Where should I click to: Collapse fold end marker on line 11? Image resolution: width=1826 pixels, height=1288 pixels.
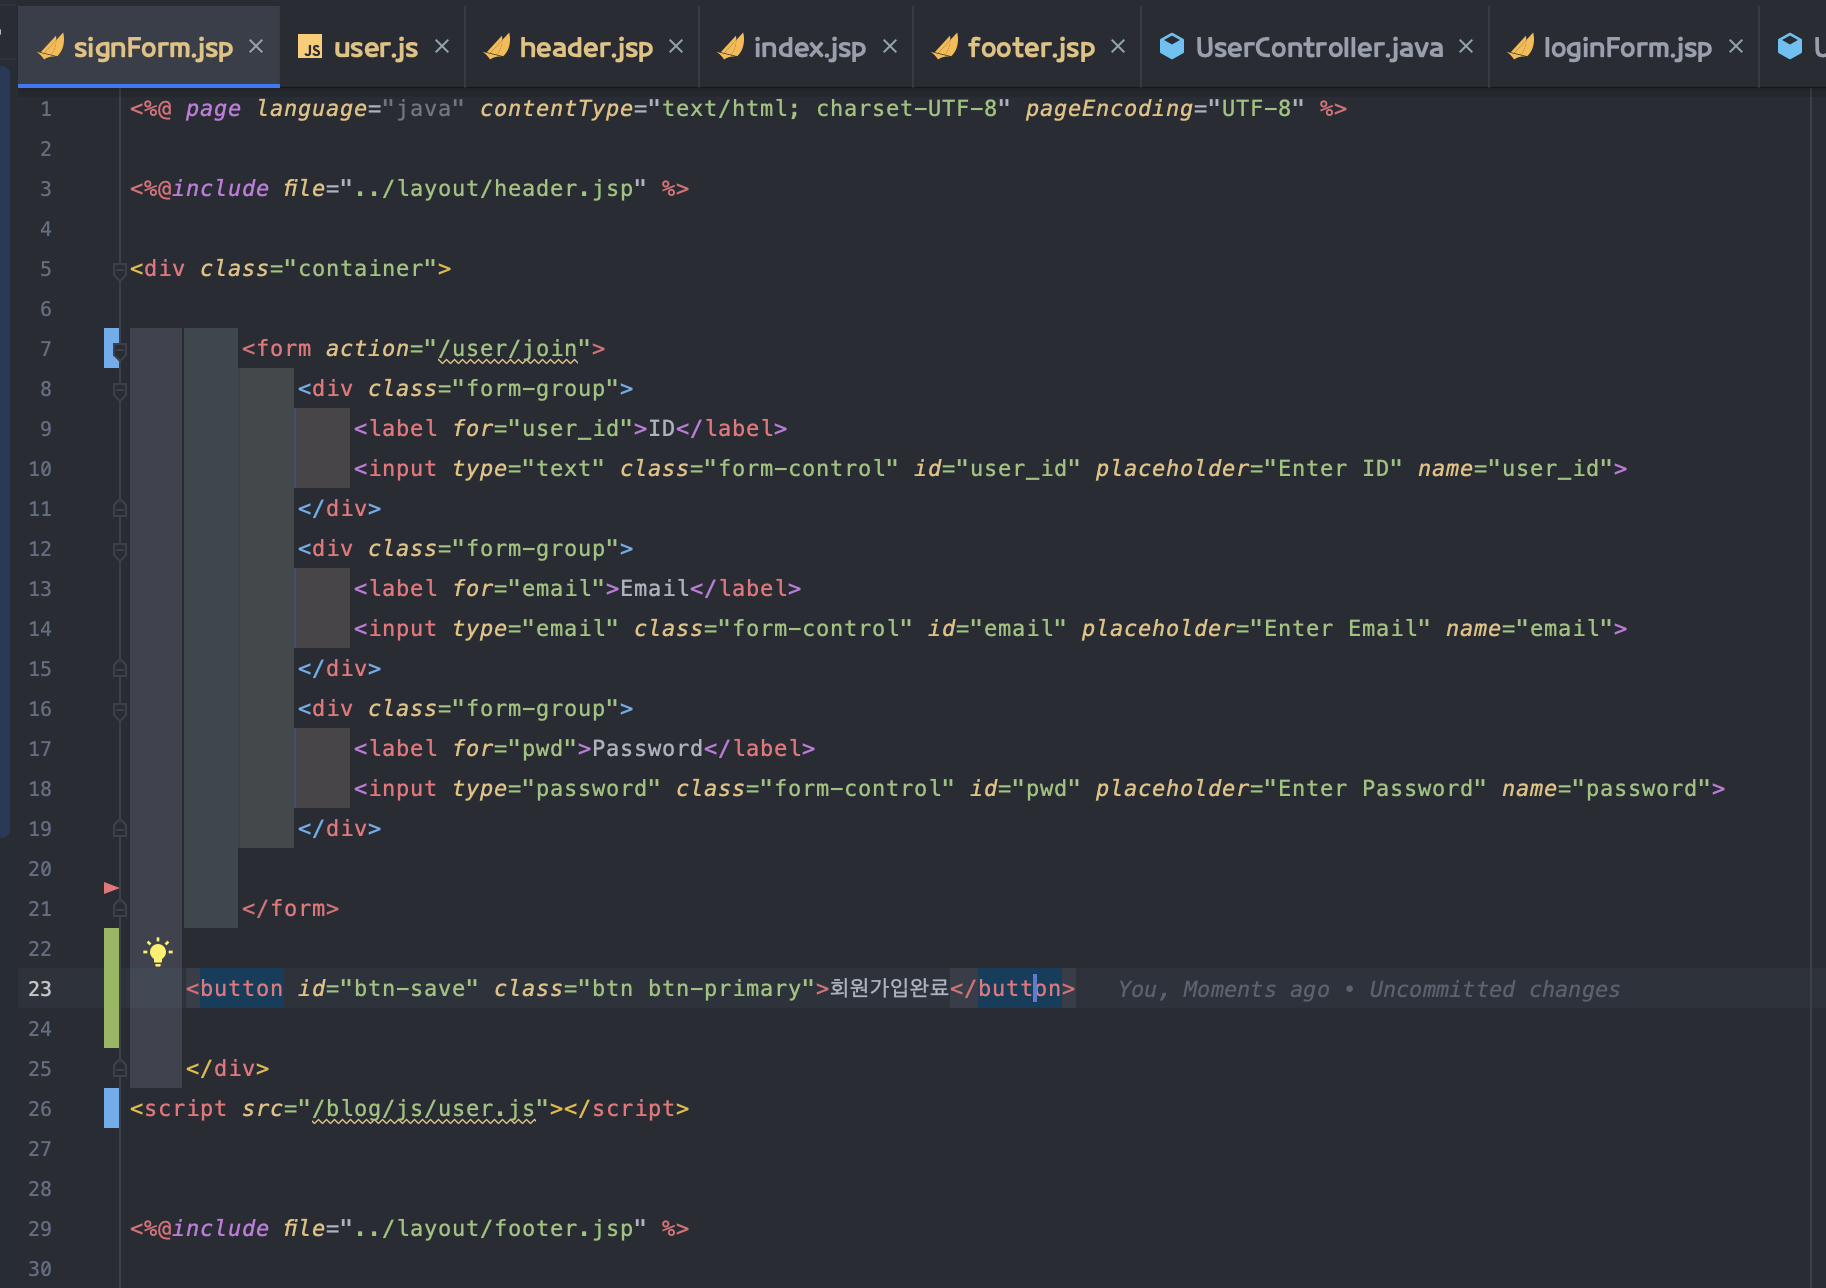point(120,508)
